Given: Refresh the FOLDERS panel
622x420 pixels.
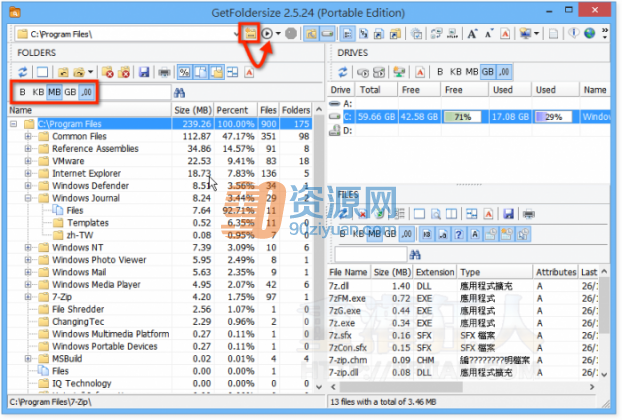Looking at the screenshot, I should 23,72.
